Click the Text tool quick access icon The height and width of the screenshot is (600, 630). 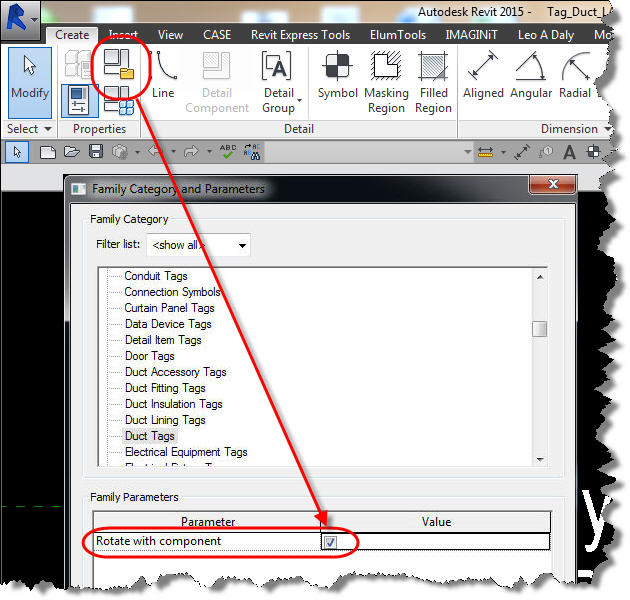[x=569, y=153]
